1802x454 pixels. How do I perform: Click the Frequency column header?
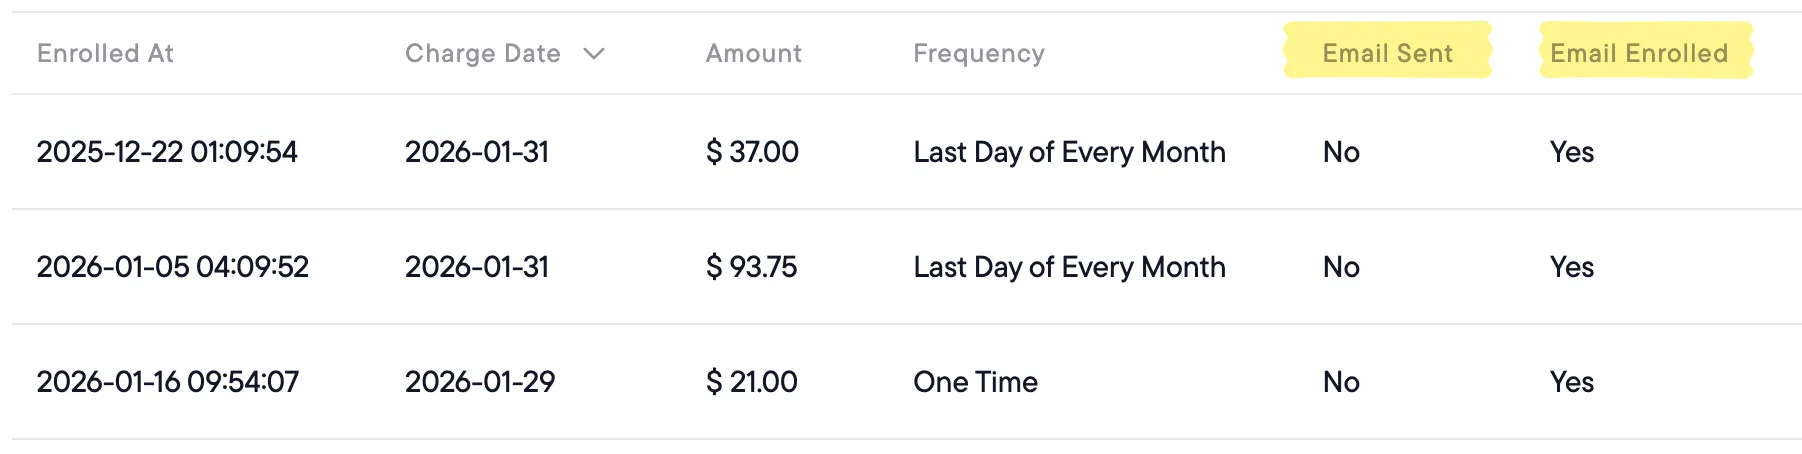pos(978,54)
